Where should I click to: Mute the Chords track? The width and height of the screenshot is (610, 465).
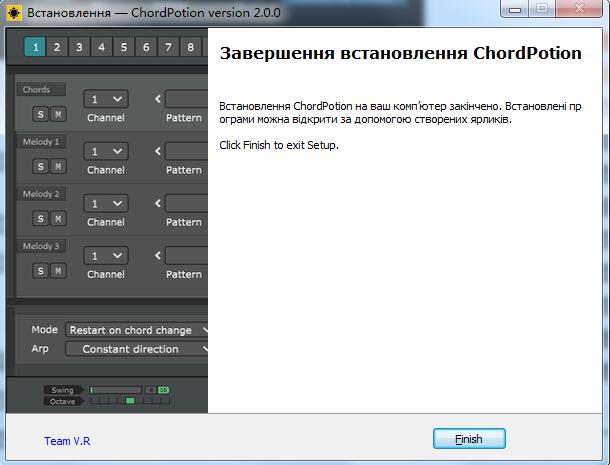[x=58, y=114]
